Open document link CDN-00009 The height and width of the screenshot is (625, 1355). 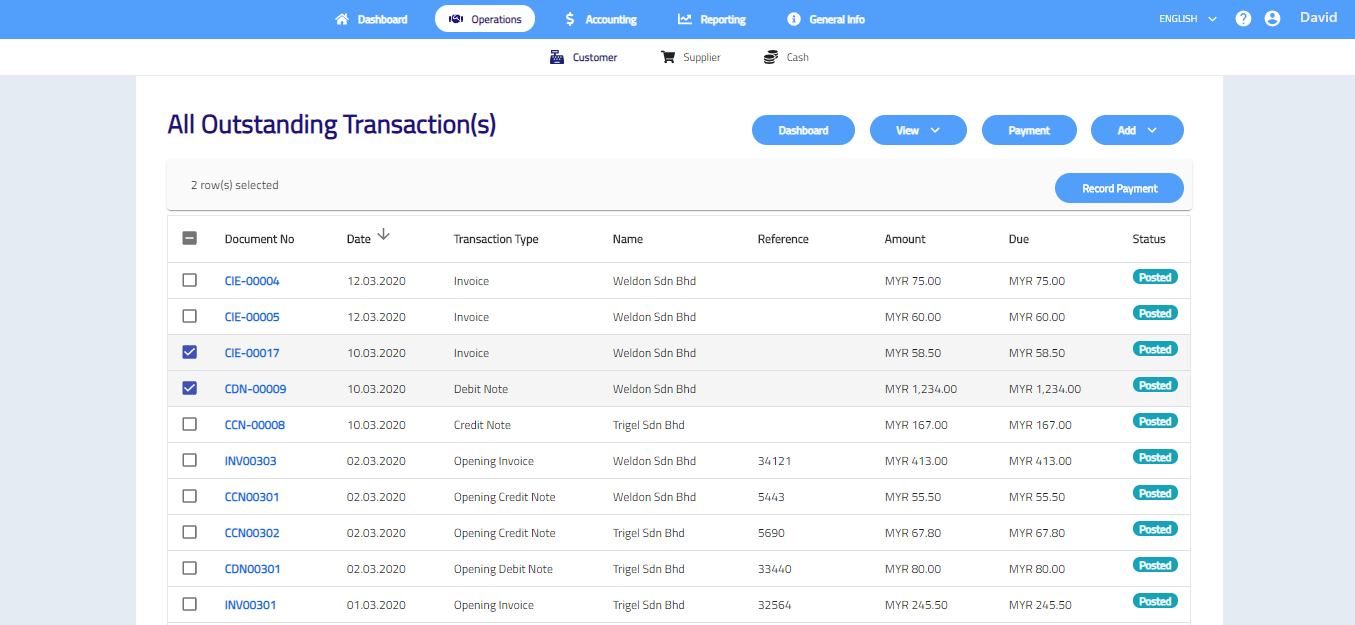[x=255, y=389]
